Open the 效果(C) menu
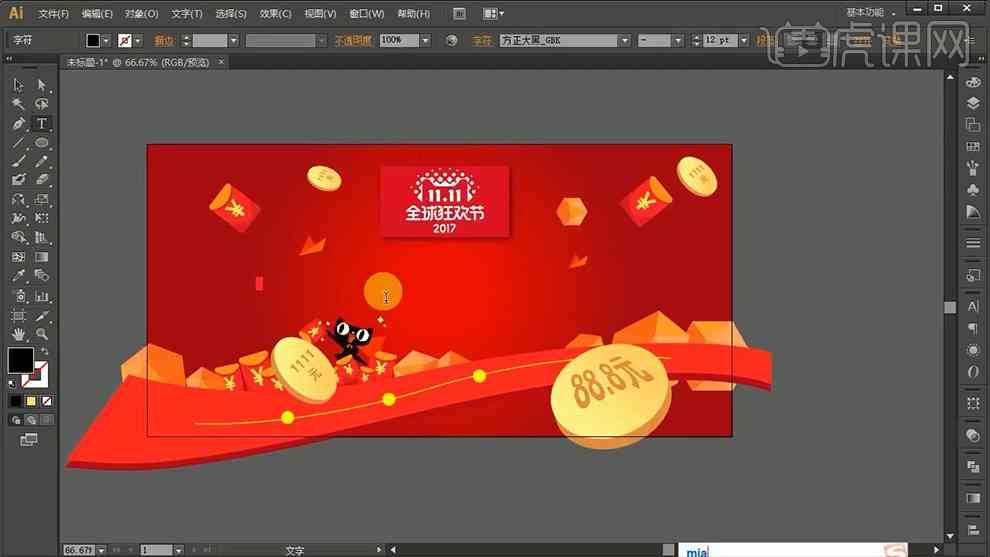Image resolution: width=990 pixels, height=557 pixels. tap(275, 13)
